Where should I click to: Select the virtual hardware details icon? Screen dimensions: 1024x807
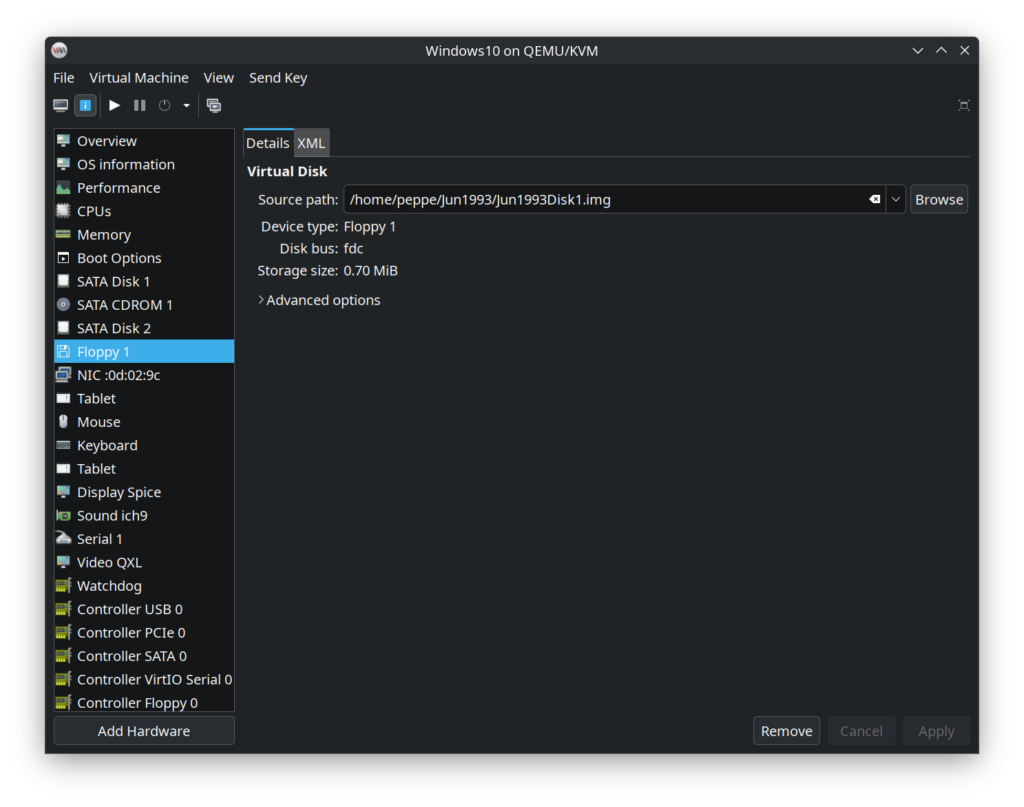pos(85,105)
